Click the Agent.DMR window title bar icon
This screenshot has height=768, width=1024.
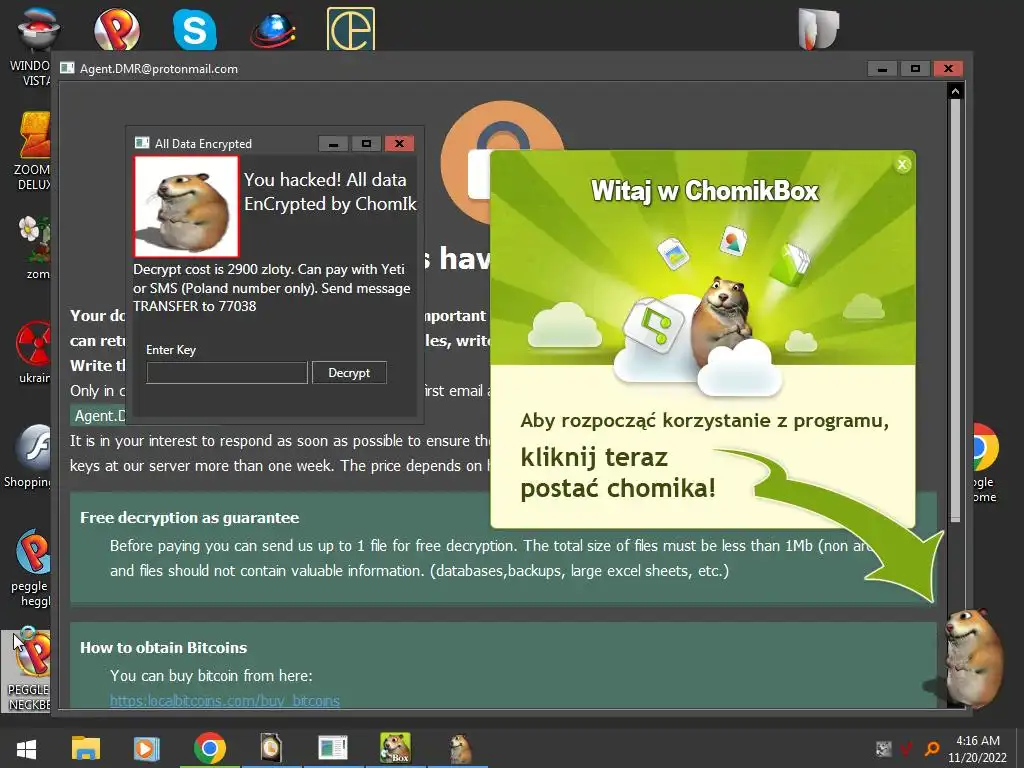[x=67, y=68]
